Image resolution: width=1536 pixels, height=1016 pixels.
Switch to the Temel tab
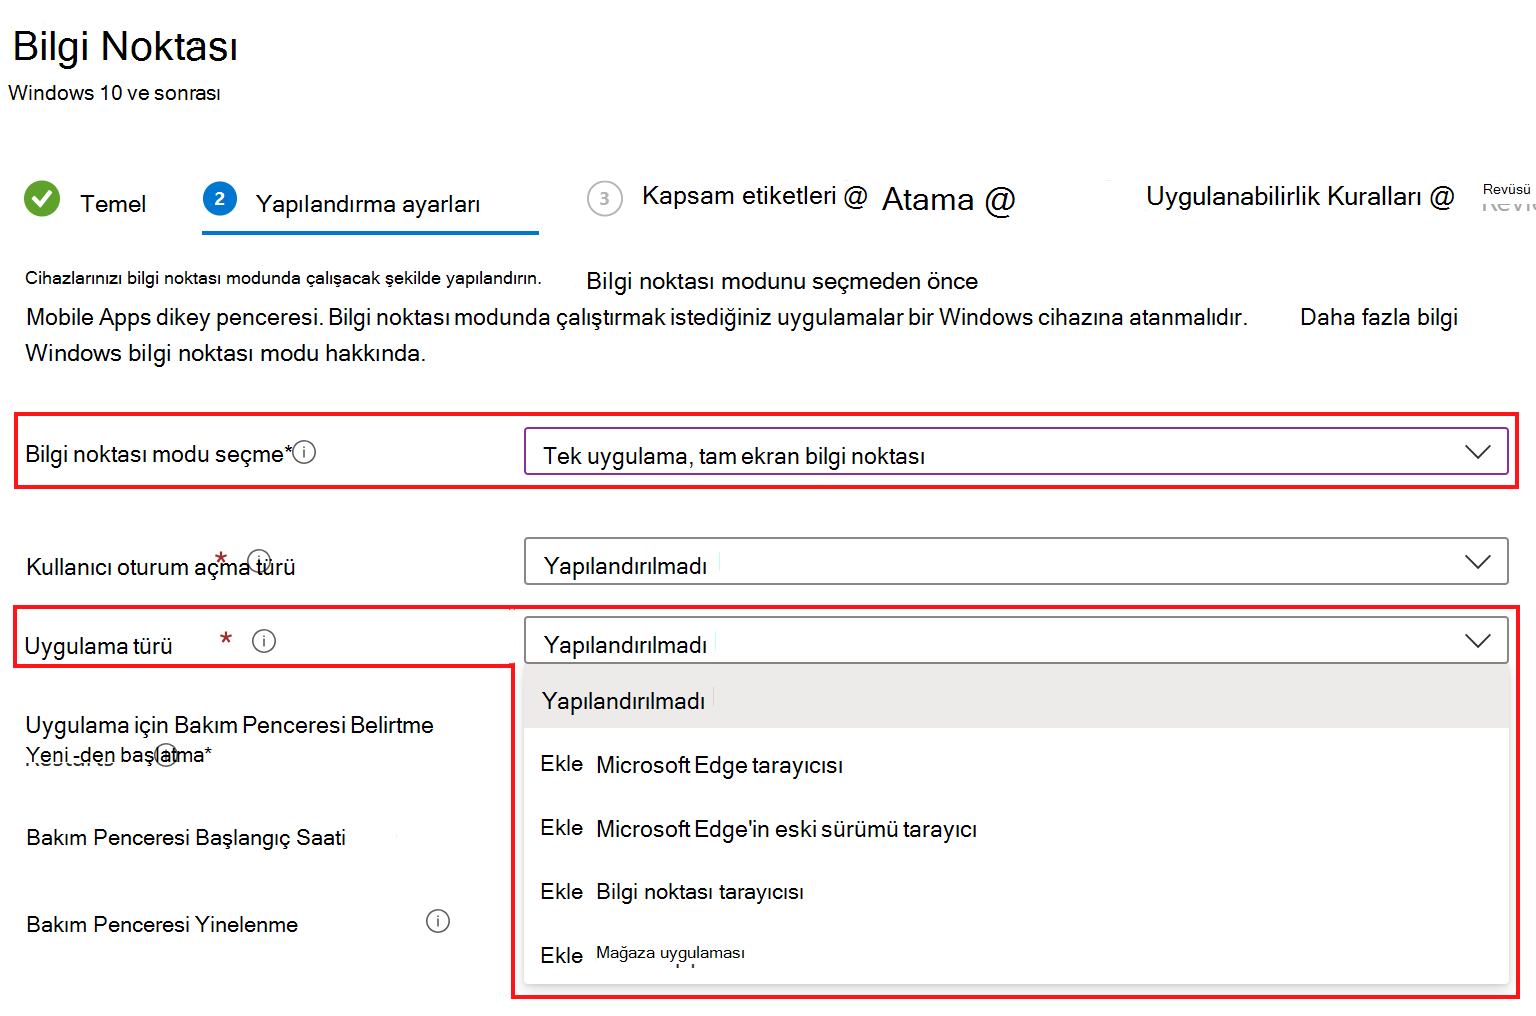coord(113,204)
